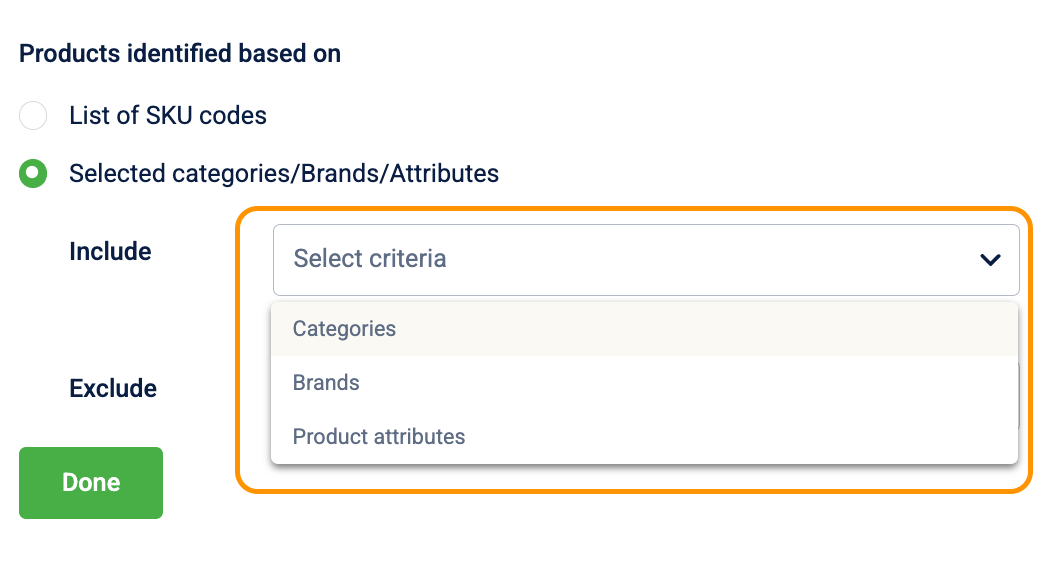Click the highlighted row right of "Categories" text
Viewport: 1046px width, 568px height.
pyautogui.click(x=700, y=329)
